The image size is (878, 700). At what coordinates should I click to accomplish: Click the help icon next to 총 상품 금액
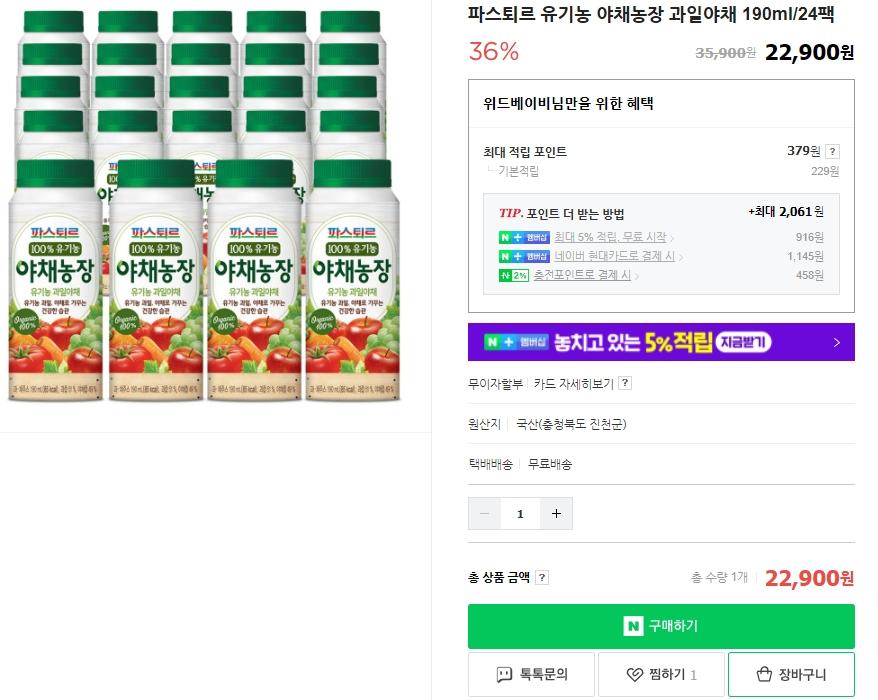[542, 578]
